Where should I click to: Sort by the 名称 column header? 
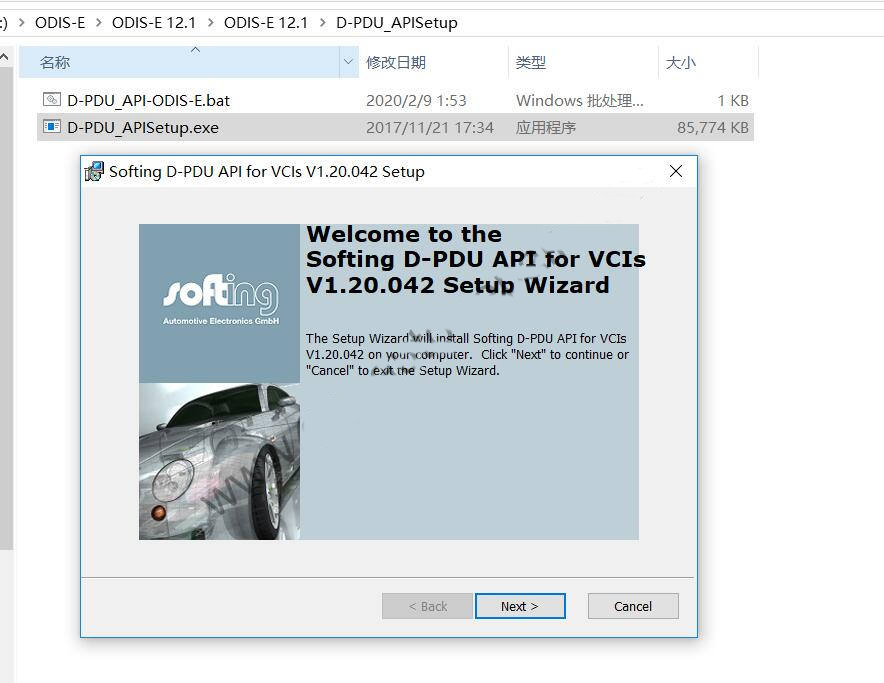tap(56, 62)
